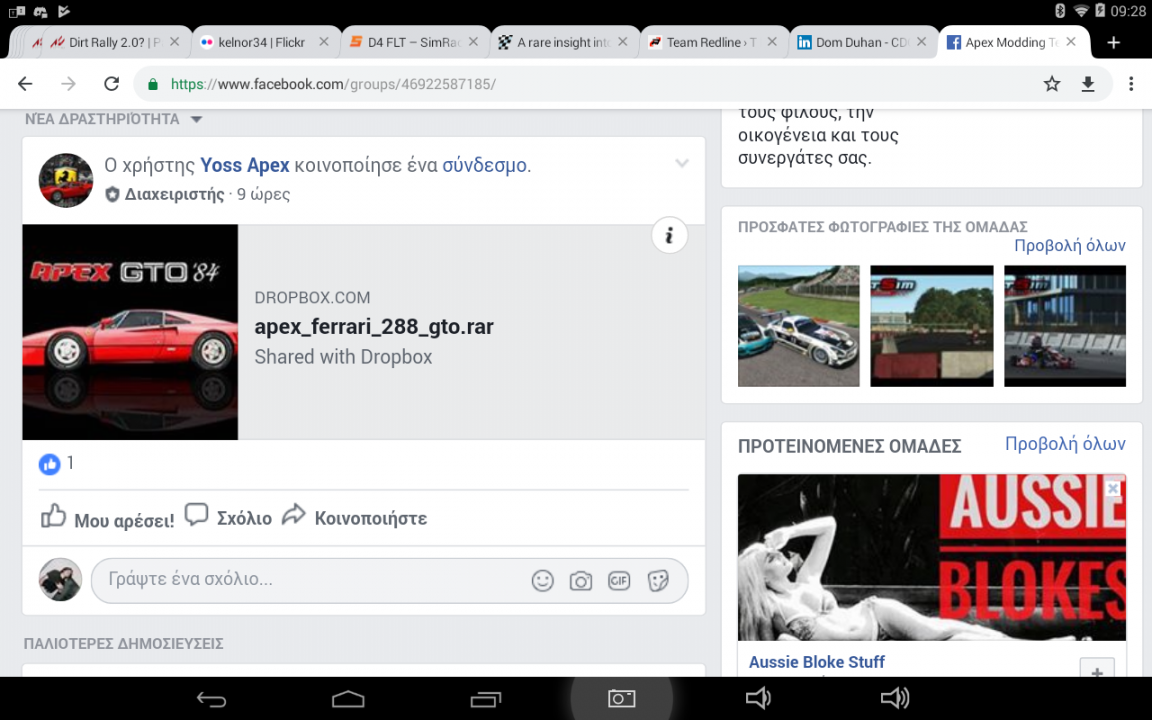
Task: Open the post options chevron
Action: [x=681, y=163]
